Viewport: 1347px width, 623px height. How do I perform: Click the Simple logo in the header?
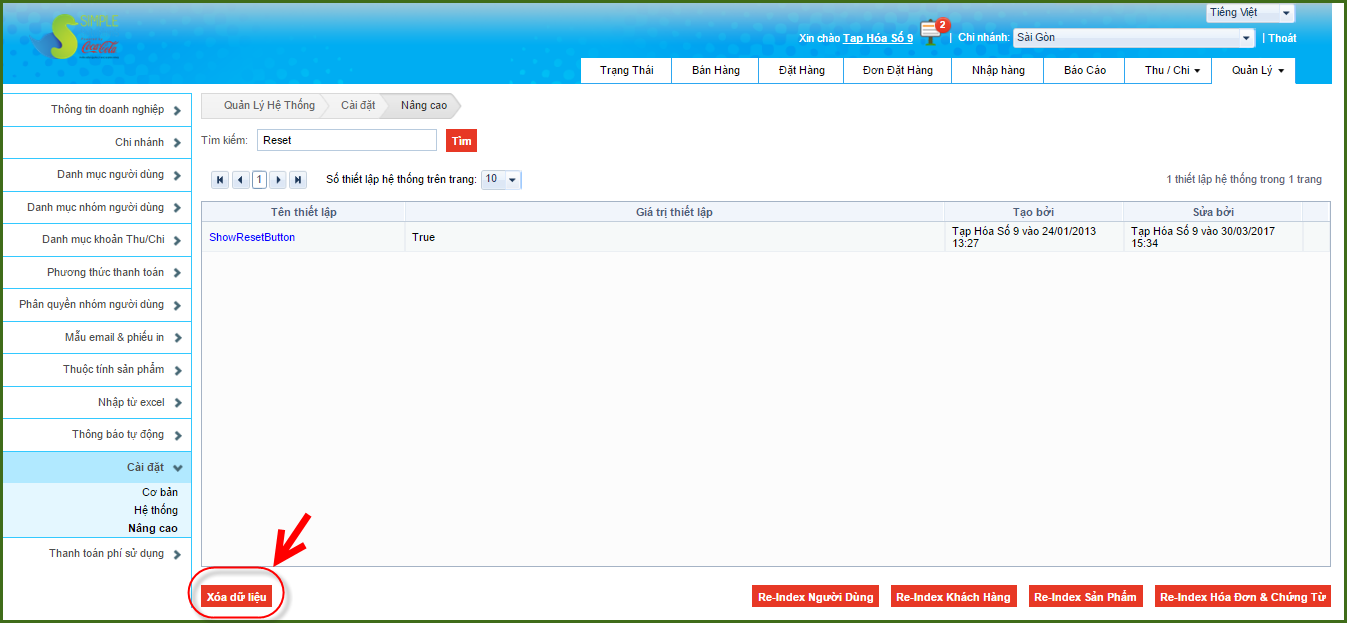pos(76,38)
